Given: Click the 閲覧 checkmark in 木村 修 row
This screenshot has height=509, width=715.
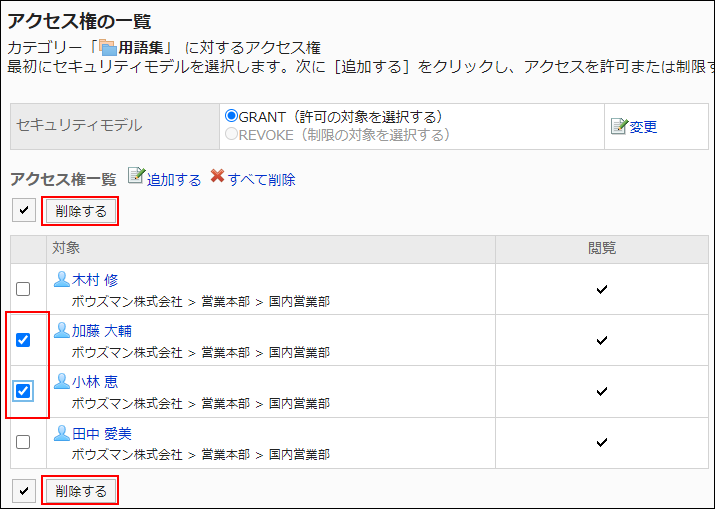Looking at the screenshot, I should 602,289.
